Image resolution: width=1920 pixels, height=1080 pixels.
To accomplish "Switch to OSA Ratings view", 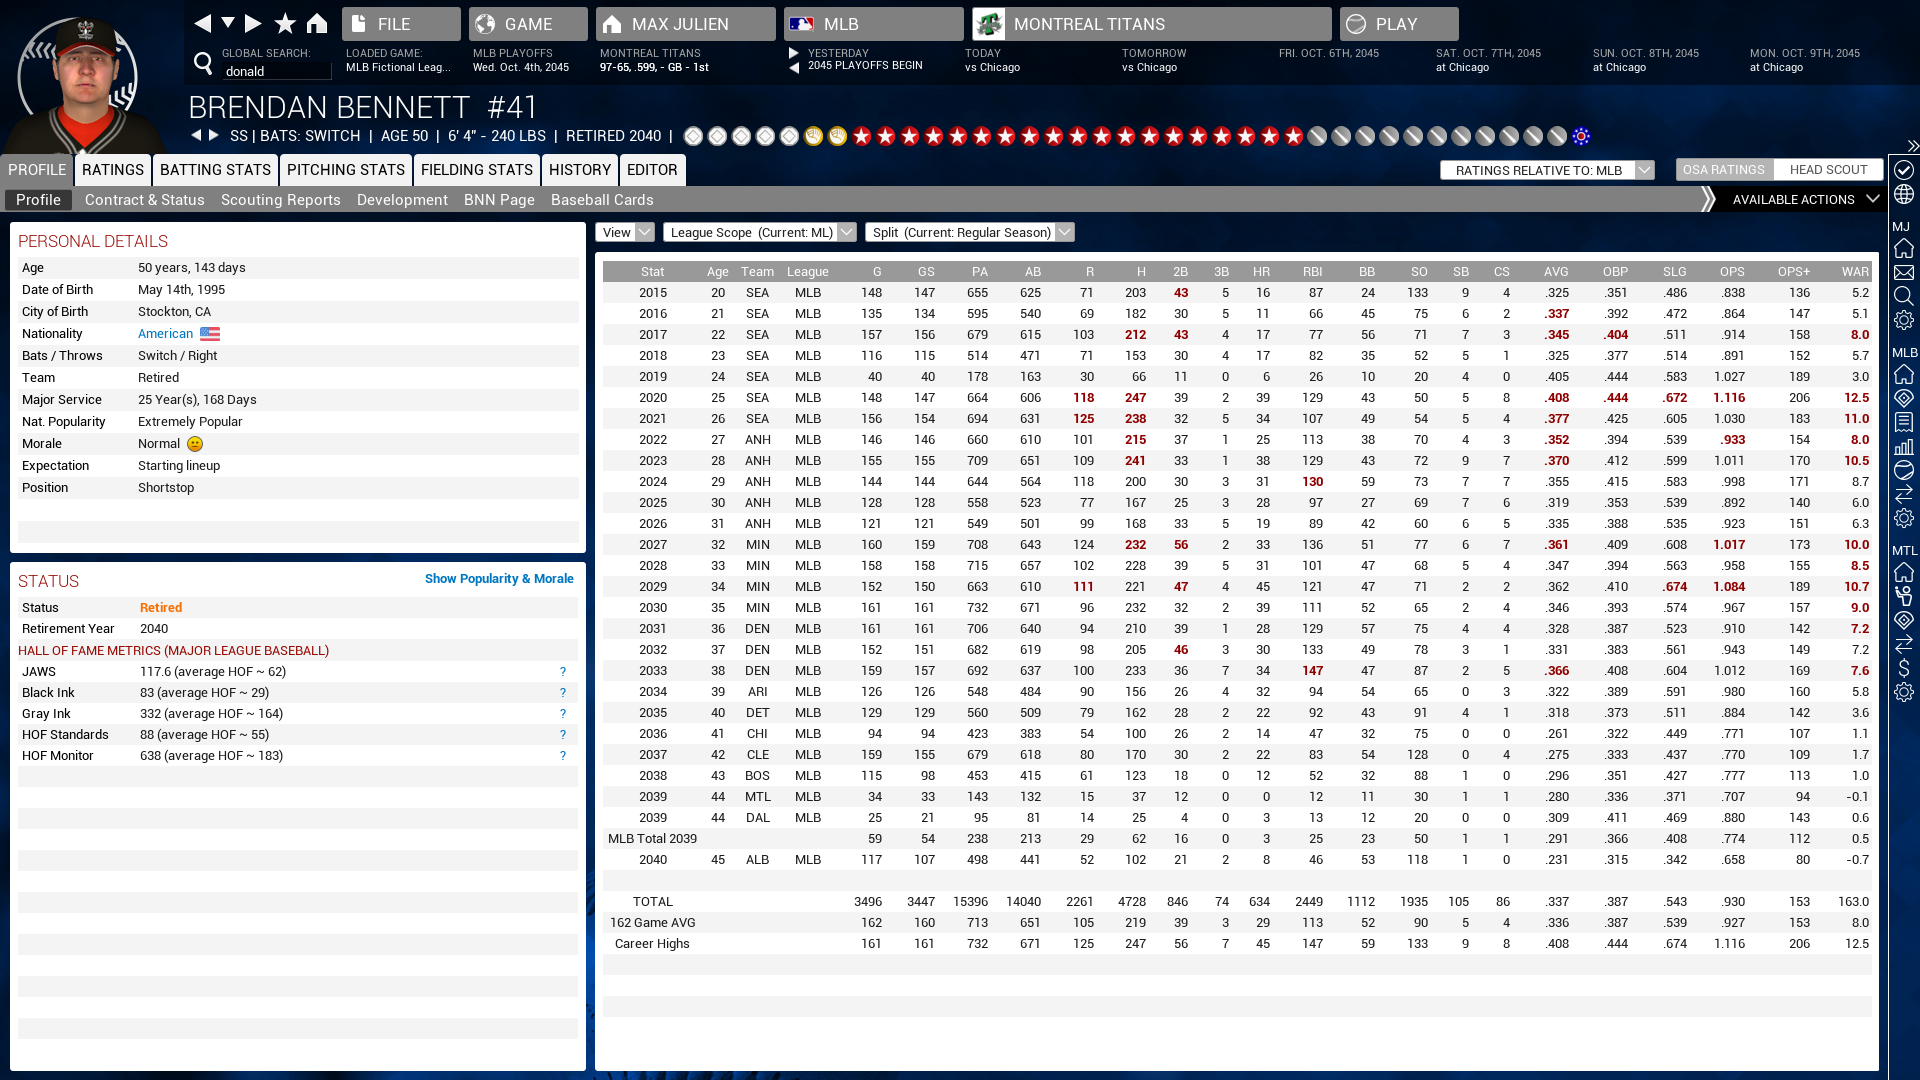I will 1723,170.
